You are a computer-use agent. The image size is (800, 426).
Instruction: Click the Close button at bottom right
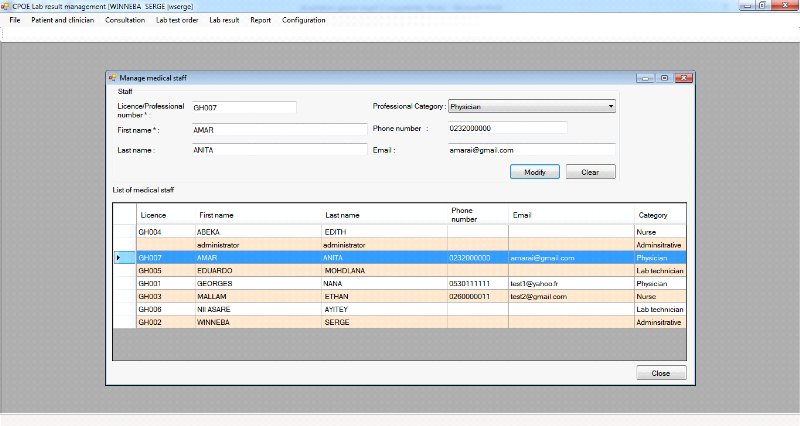click(661, 373)
